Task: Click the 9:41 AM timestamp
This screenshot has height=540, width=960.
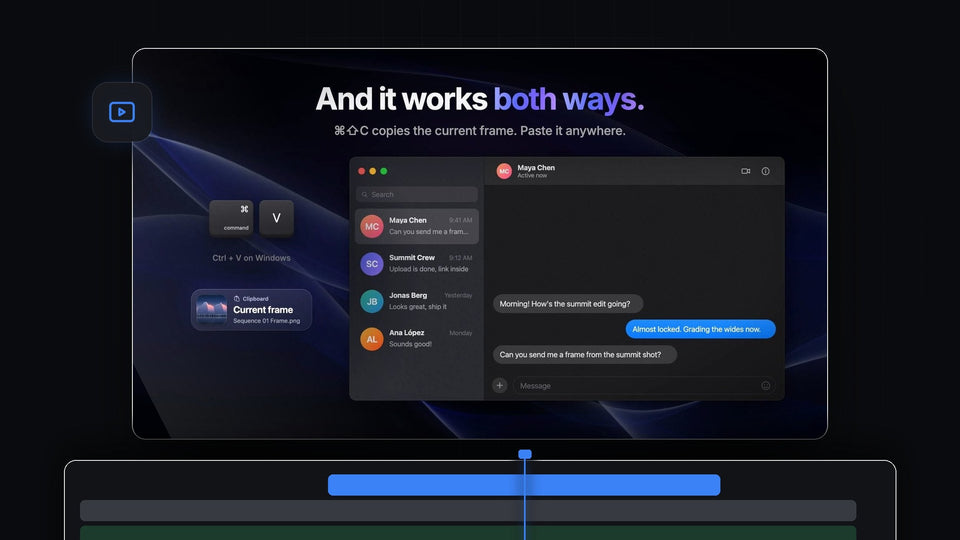Action: (460, 220)
